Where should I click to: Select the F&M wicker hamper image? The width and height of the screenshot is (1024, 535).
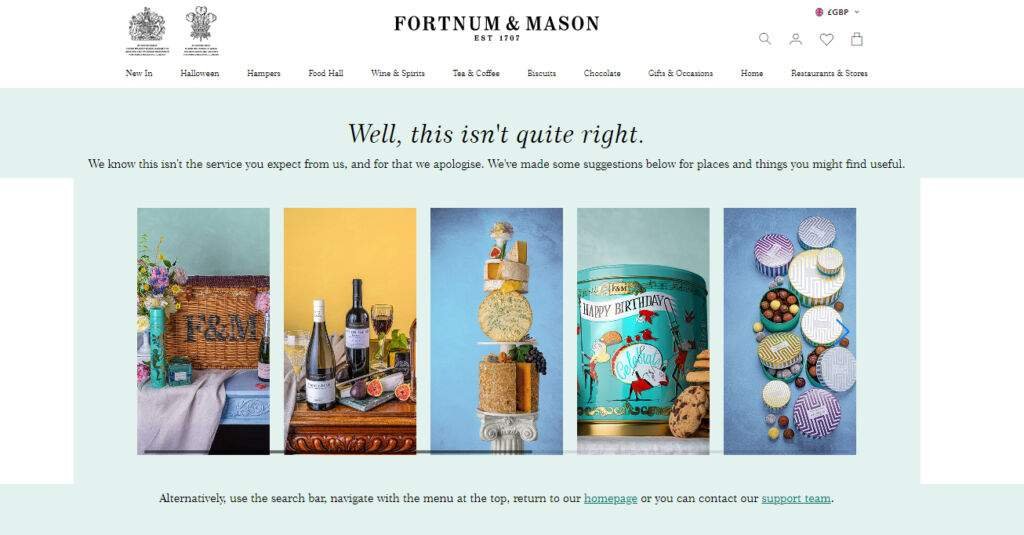pos(203,331)
